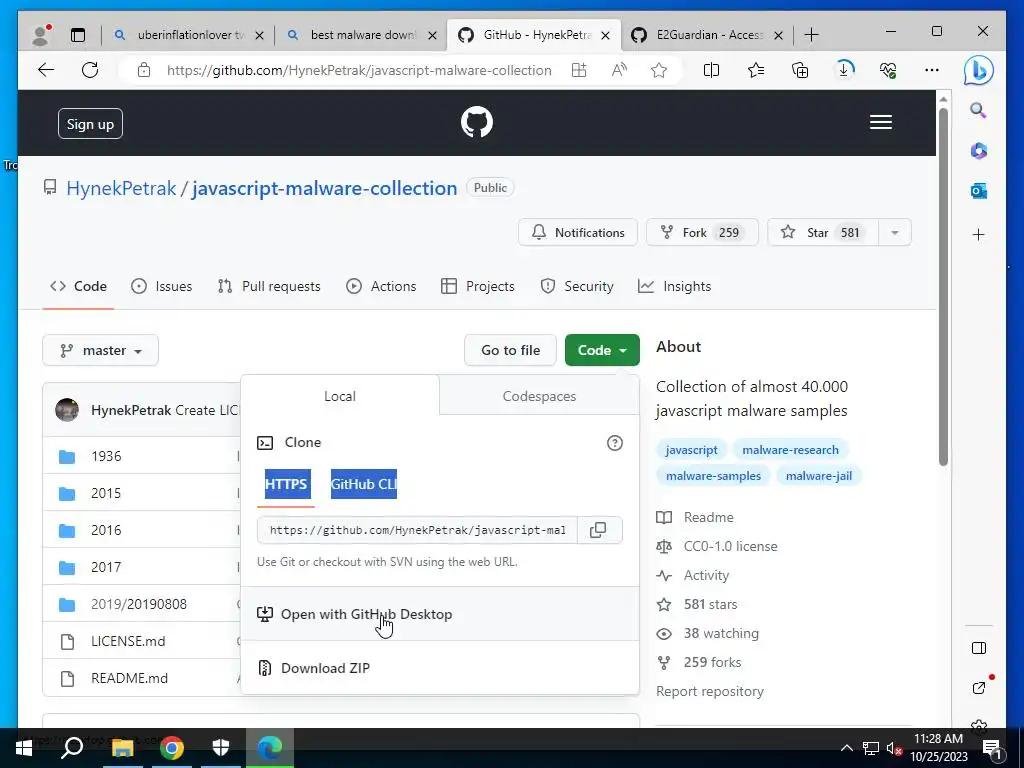The image size is (1024, 768).
Task: Open the CC0-1.0 license link
Action: [730, 546]
